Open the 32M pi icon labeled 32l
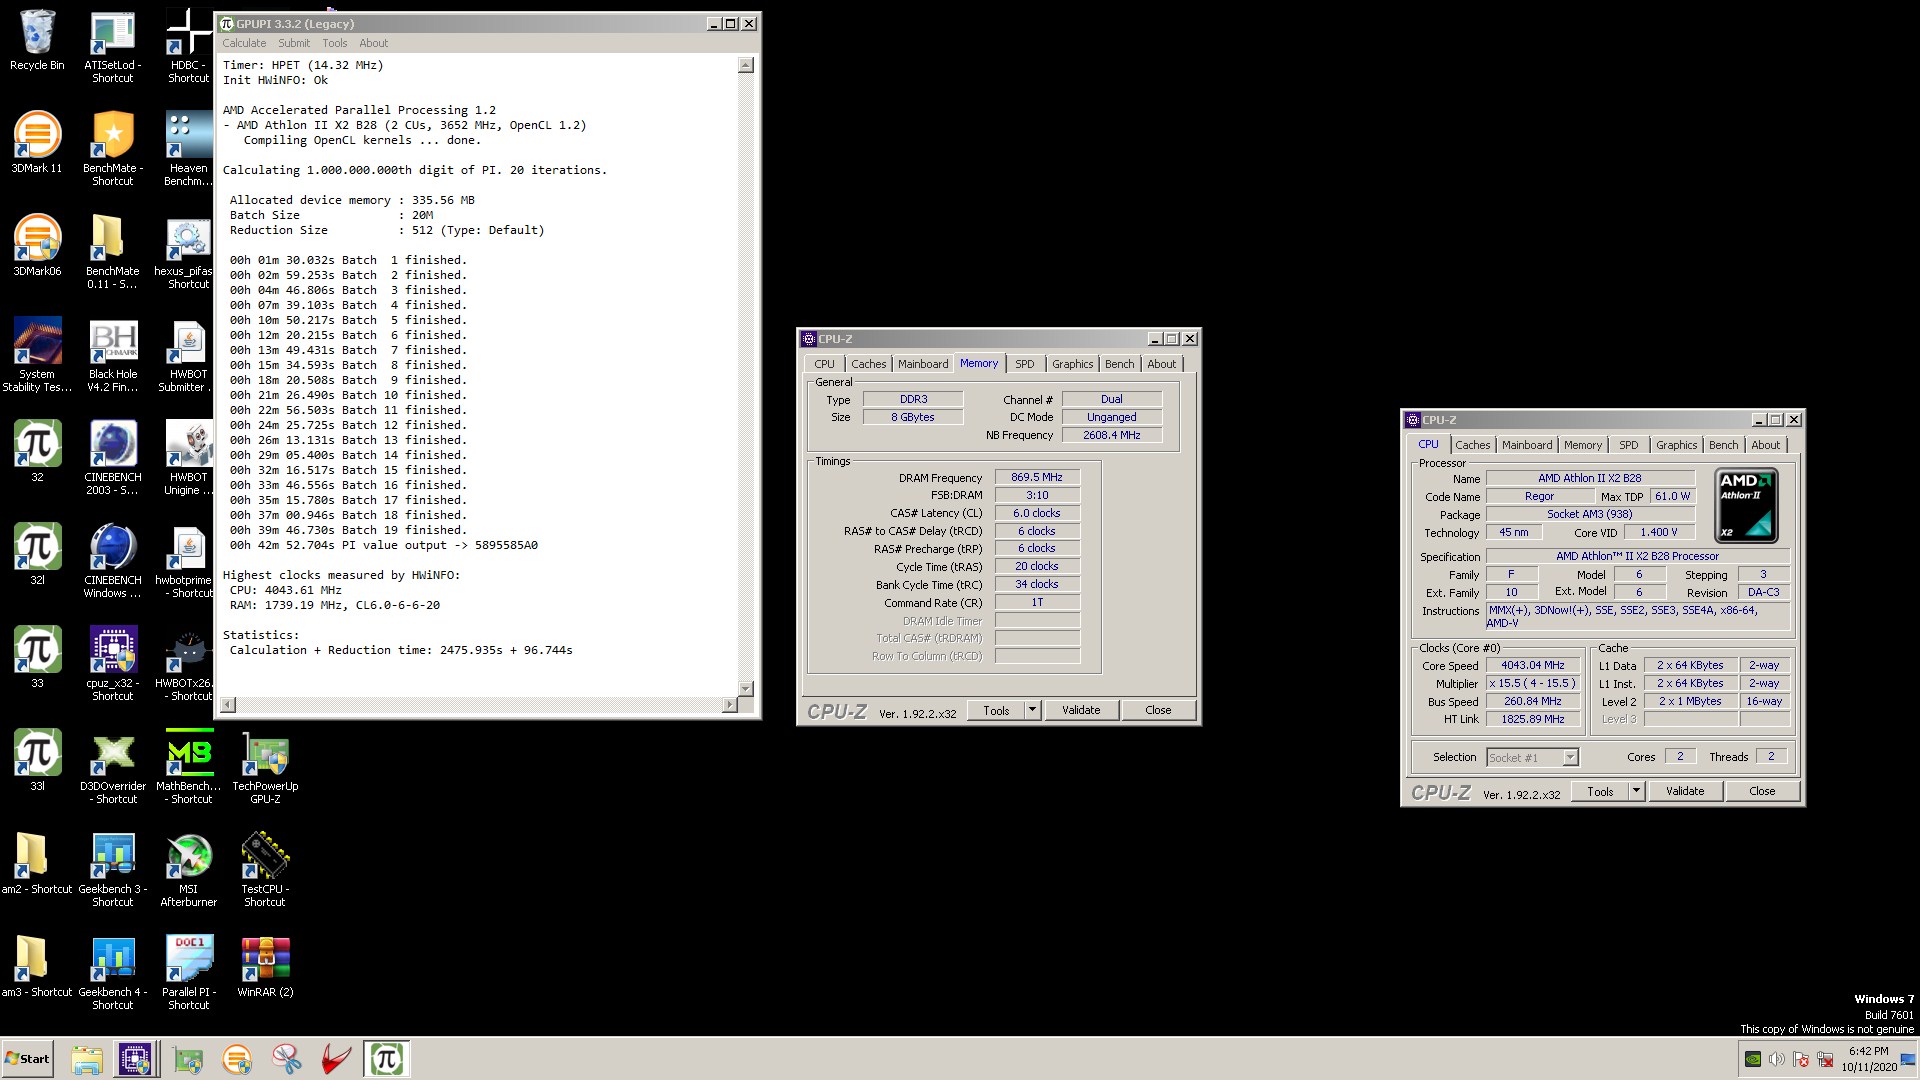This screenshot has width=1920, height=1080. (x=37, y=555)
